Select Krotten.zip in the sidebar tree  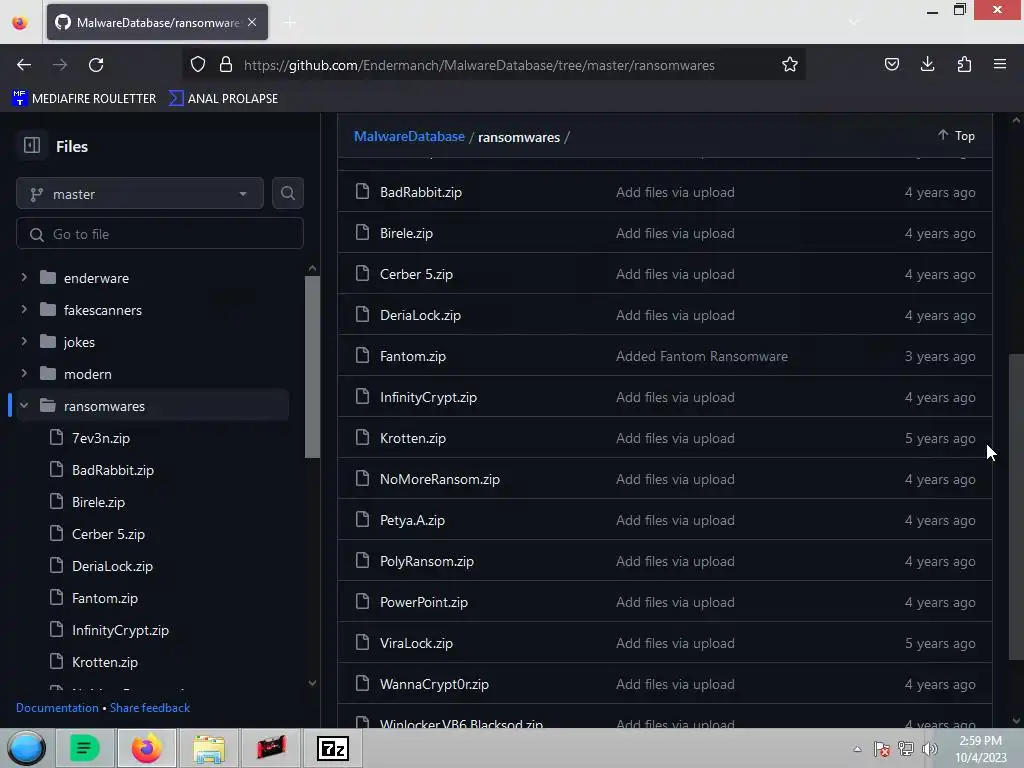104,662
